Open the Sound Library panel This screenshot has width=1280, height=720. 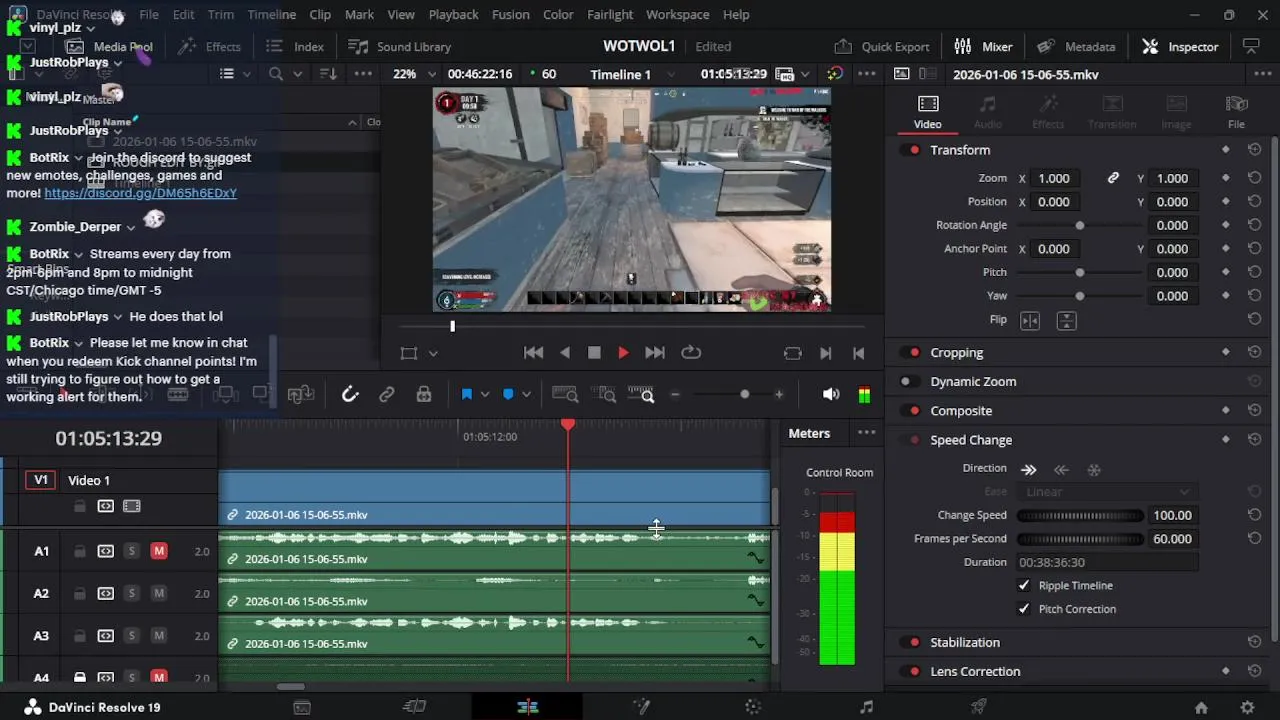click(x=399, y=46)
